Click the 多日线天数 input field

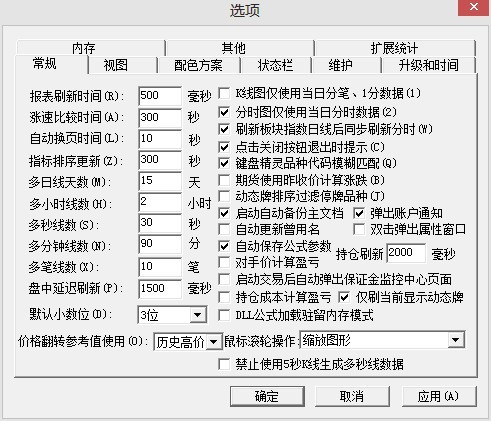160,181
